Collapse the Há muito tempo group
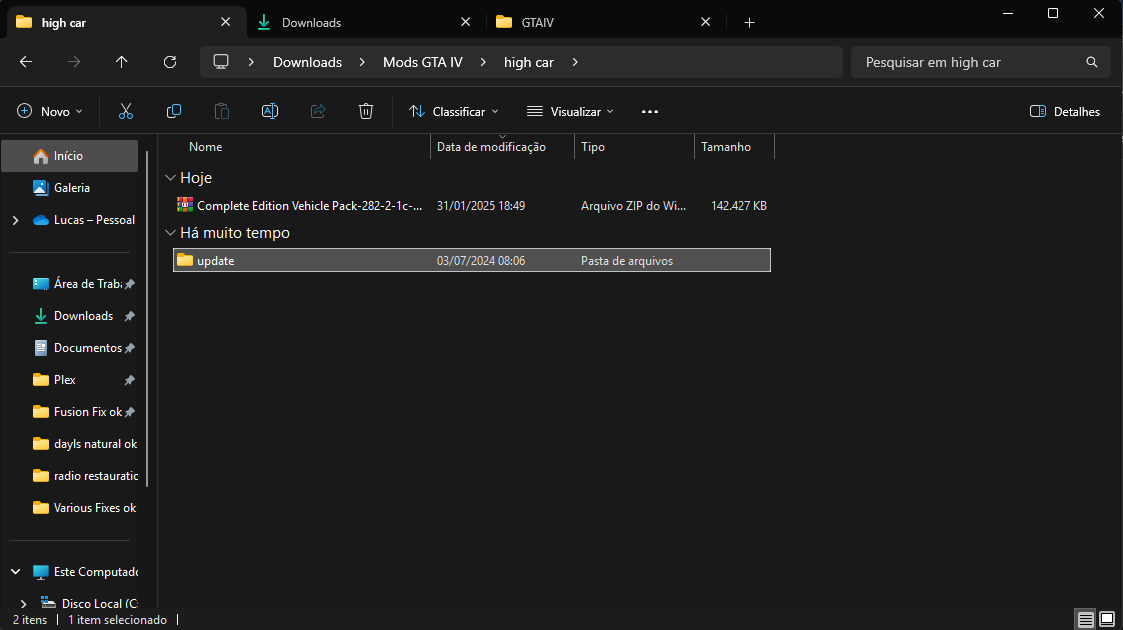The image size is (1123, 630). click(170, 233)
